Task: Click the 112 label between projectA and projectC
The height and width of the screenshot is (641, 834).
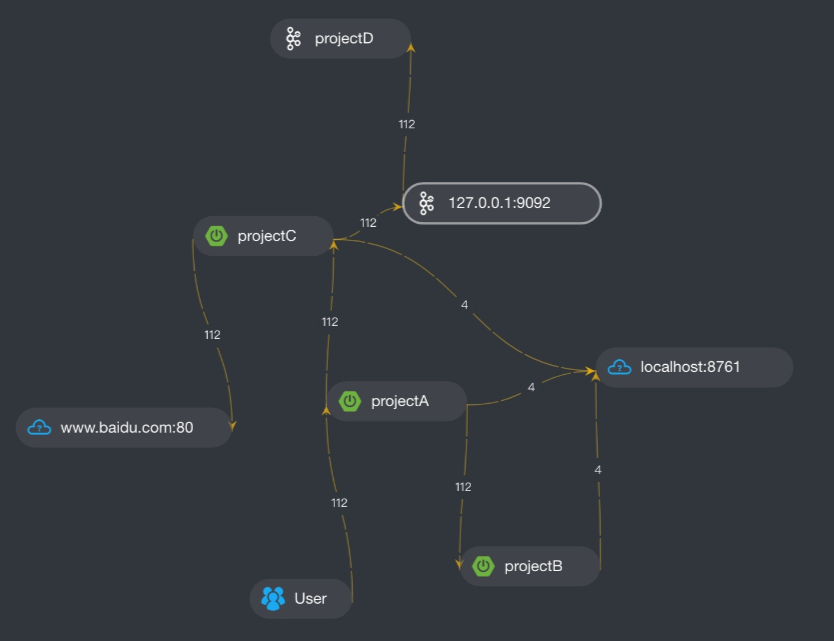Action: pyautogui.click(x=330, y=322)
